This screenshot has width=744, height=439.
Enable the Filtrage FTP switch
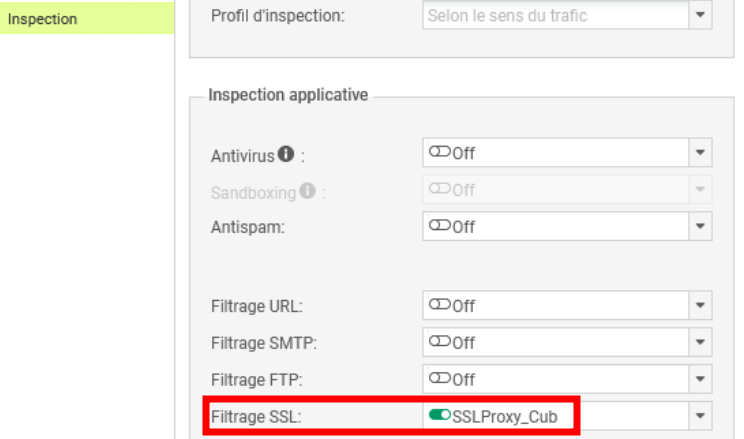pos(439,380)
